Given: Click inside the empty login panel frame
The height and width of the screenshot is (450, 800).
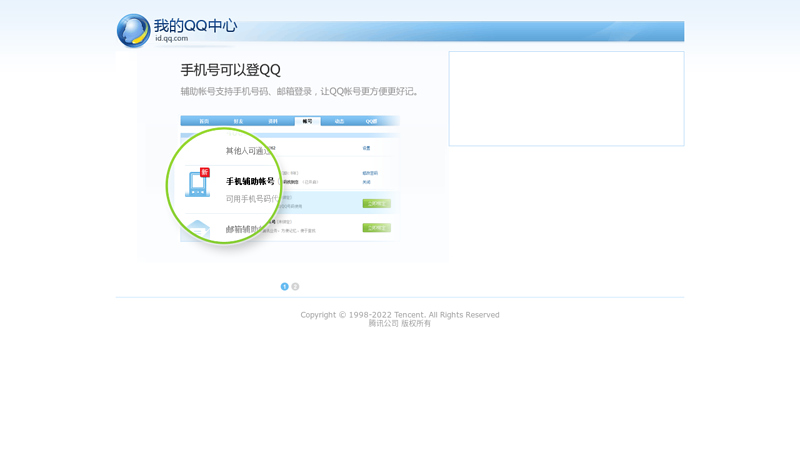Looking at the screenshot, I should [x=566, y=98].
